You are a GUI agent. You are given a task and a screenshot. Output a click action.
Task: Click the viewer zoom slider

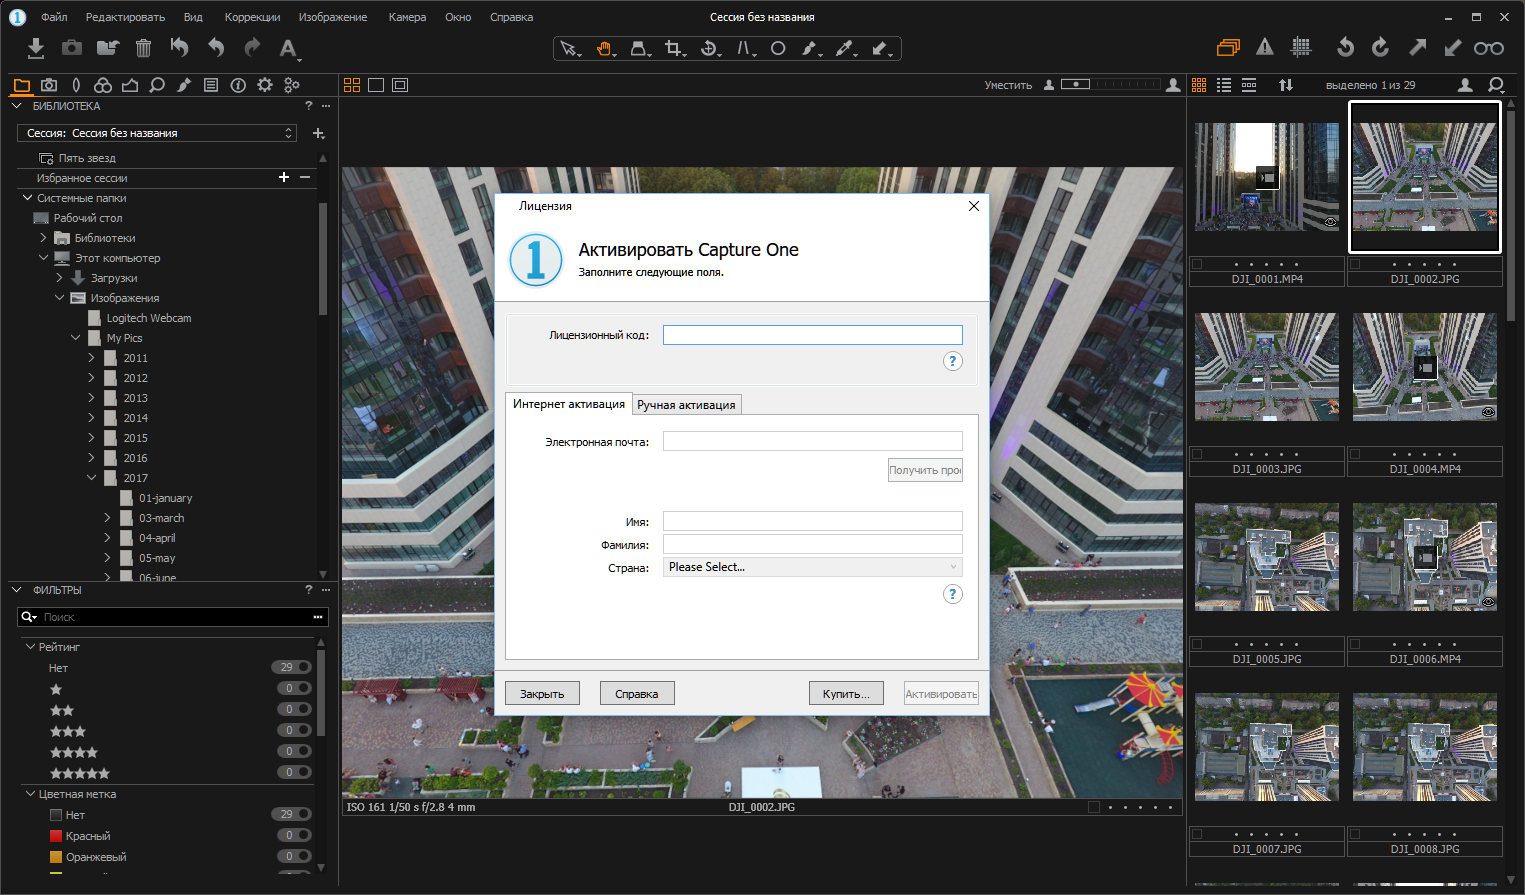1110,85
